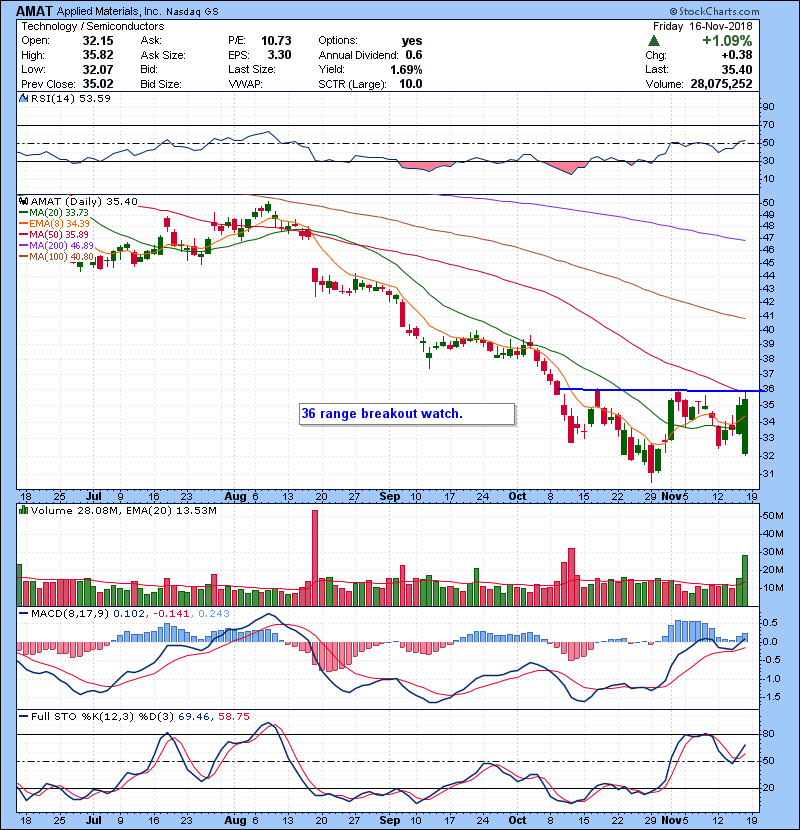Click the StockCharts.com copyright label
This screenshot has height=830, width=800.
pyautogui.click(x=714, y=11)
